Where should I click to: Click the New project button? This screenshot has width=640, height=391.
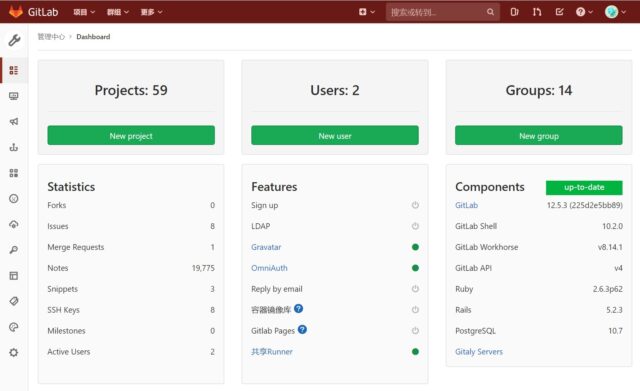131,136
